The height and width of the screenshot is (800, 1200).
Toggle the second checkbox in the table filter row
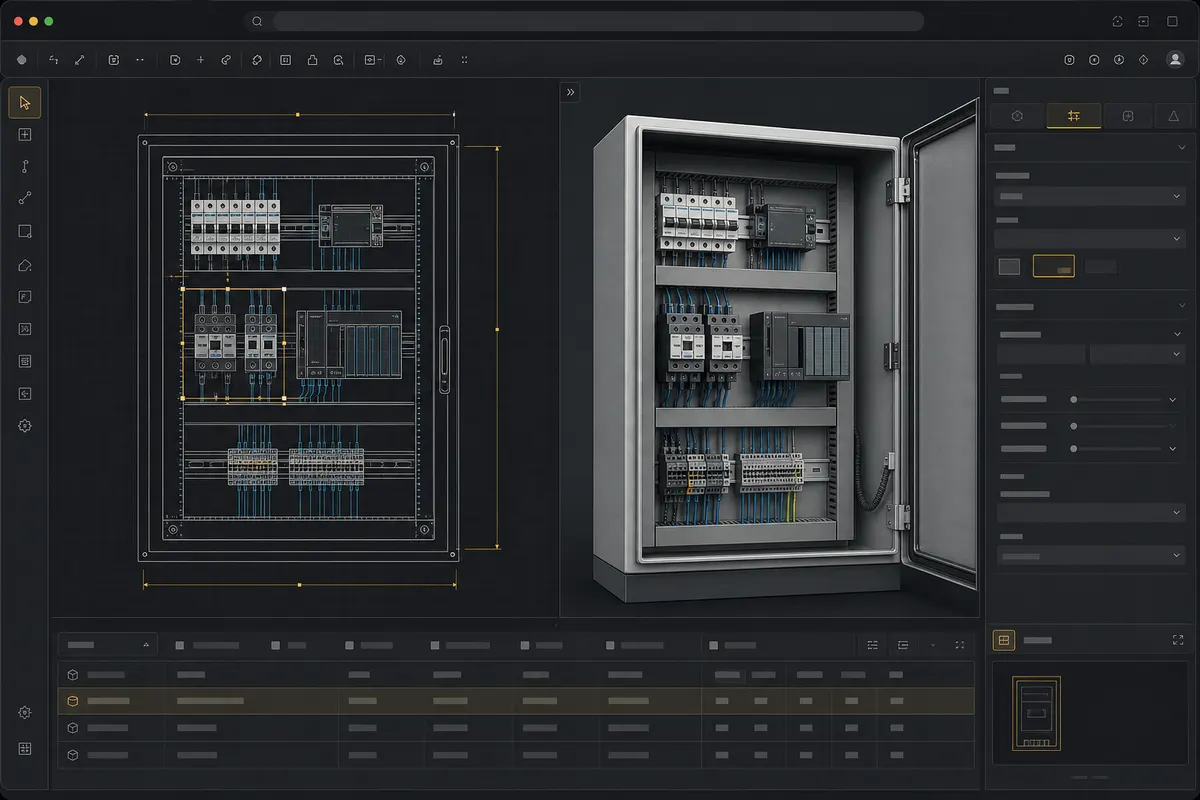tap(275, 646)
